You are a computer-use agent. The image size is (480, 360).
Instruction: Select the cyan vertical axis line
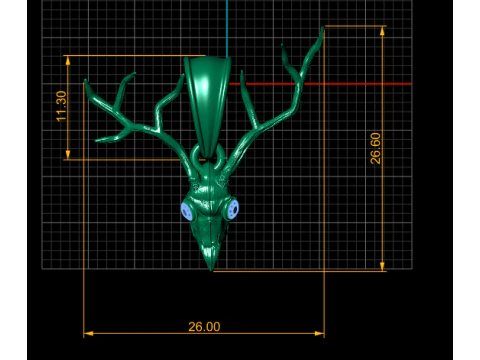pyautogui.click(x=227, y=29)
